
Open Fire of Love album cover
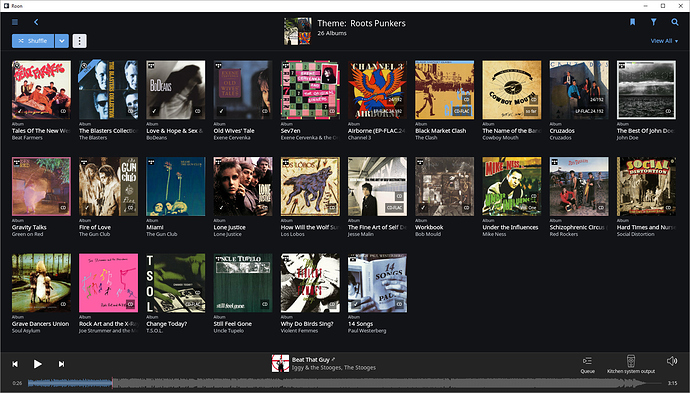(x=108, y=186)
